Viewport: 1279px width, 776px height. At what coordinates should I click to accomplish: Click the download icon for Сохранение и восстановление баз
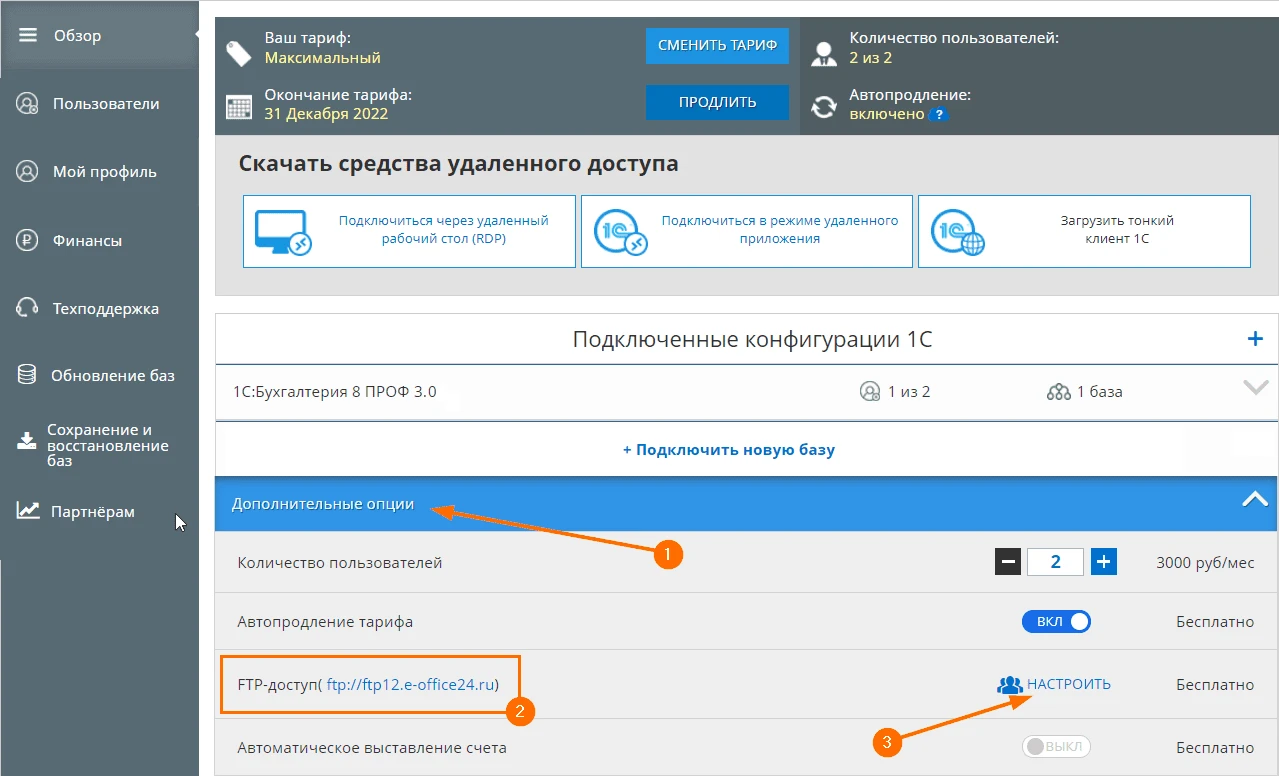(x=26, y=443)
